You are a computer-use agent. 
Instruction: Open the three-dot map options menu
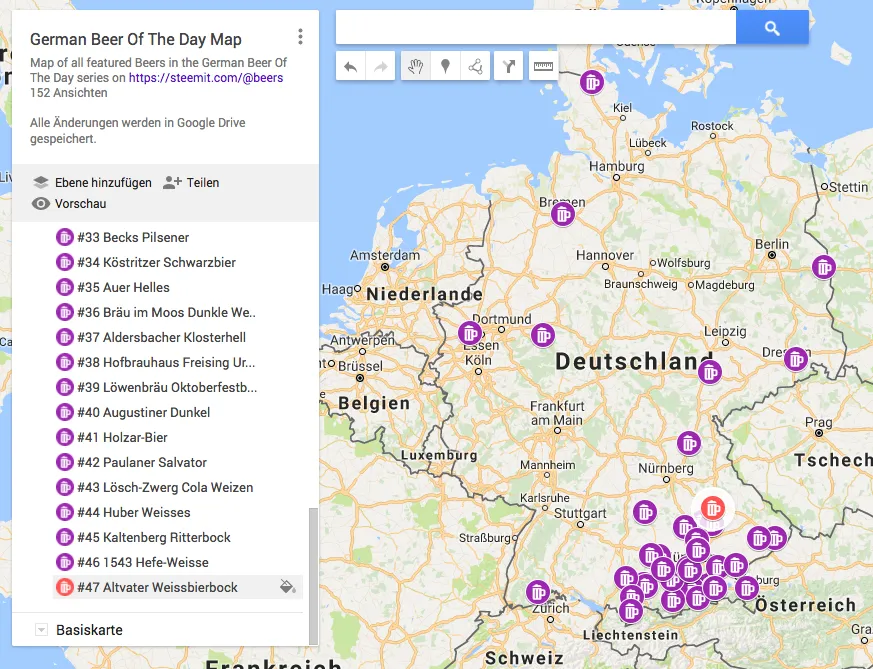(300, 37)
